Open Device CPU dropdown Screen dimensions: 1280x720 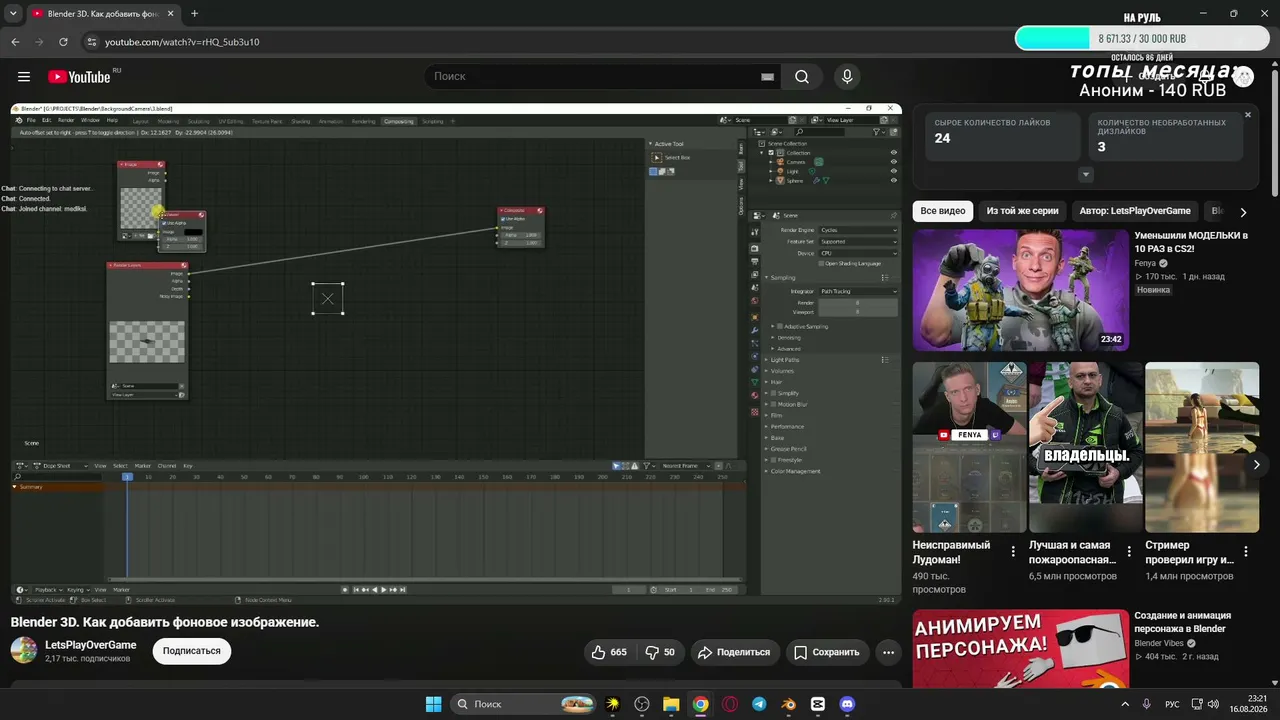[858, 253]
